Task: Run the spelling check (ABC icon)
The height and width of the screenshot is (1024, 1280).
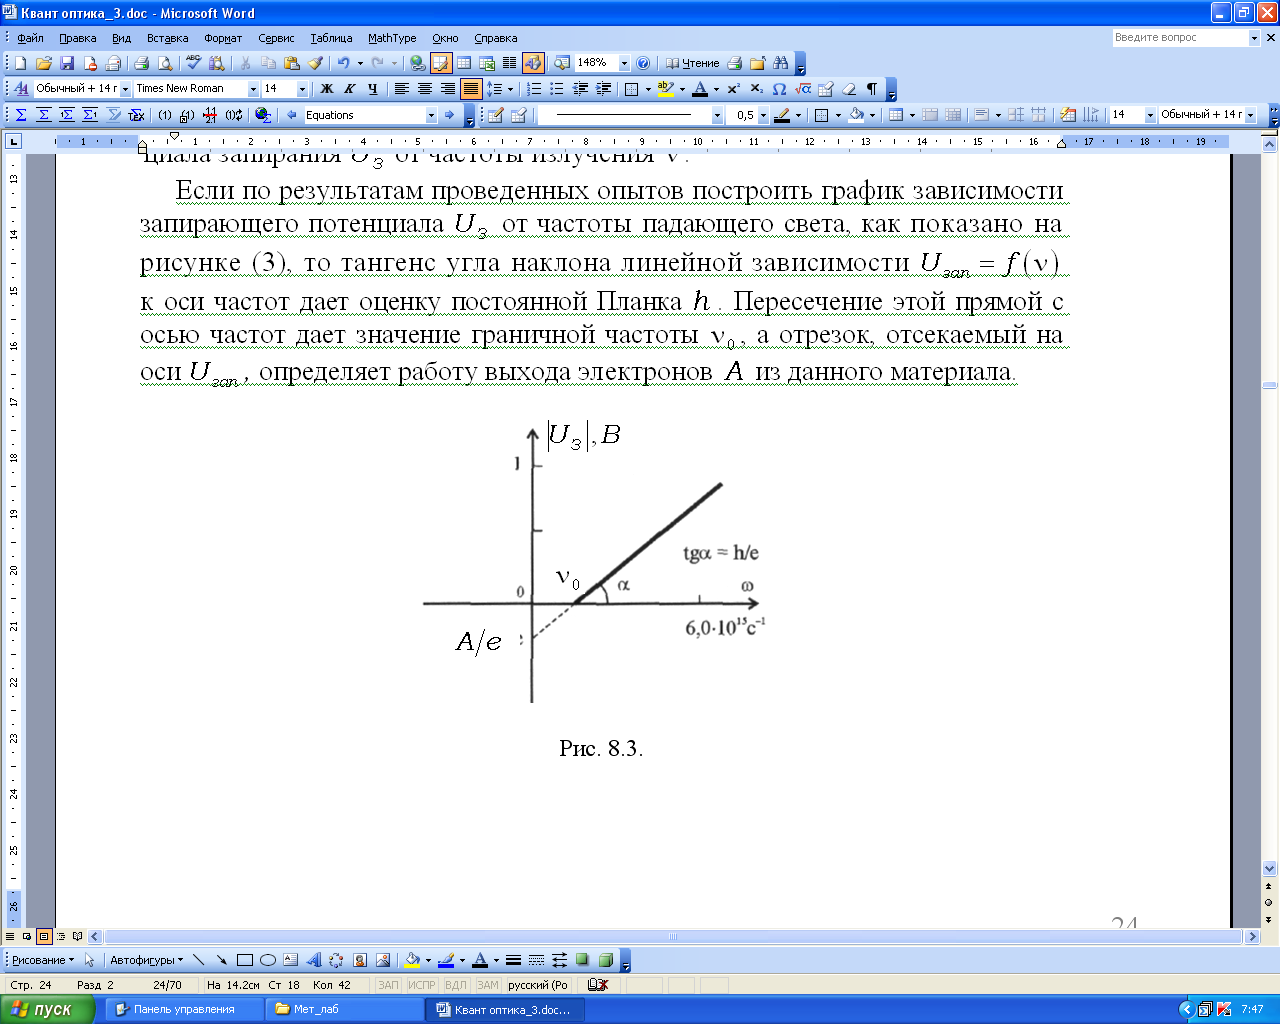Action: click(x=193, y=63)
